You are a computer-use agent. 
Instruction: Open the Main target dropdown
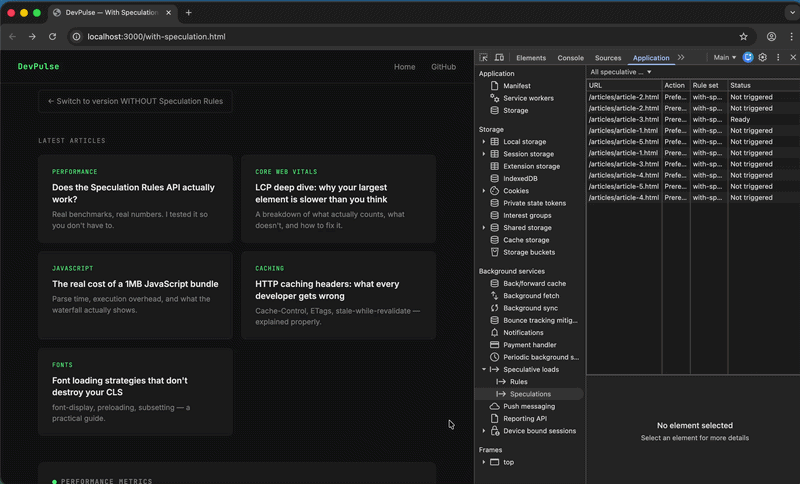(724, 58)
